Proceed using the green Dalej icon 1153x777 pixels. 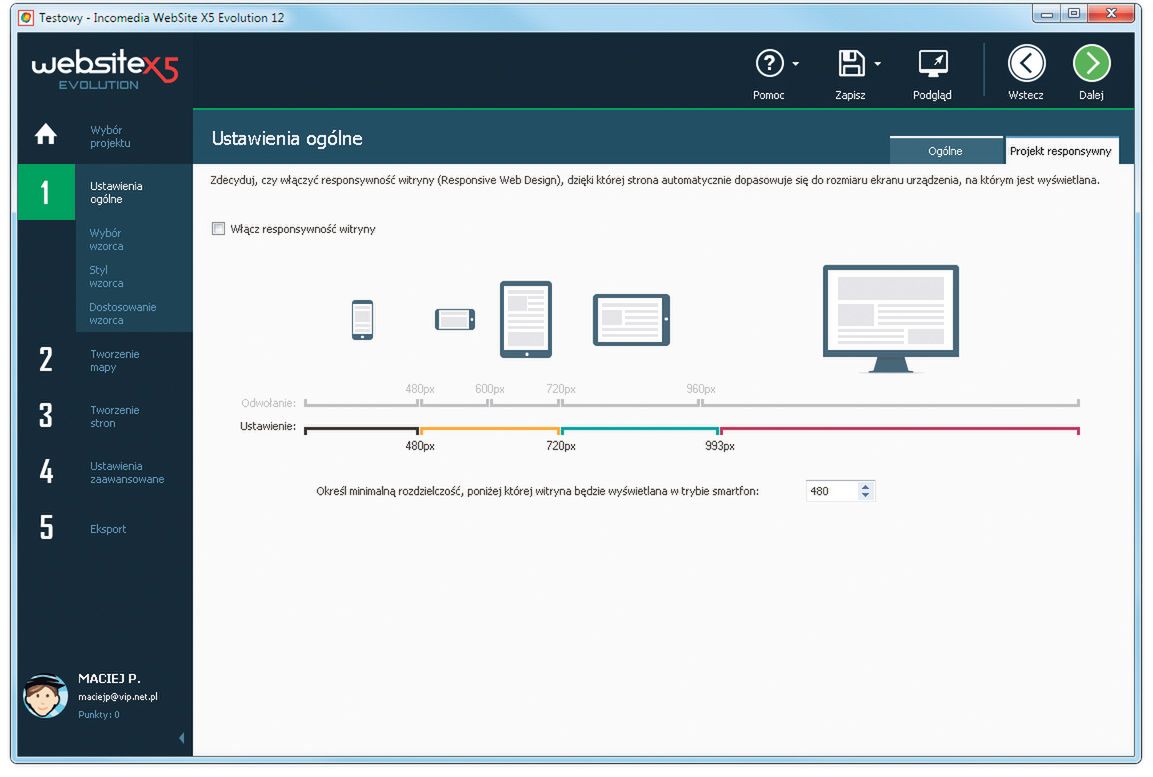[x=1091, y=63]
